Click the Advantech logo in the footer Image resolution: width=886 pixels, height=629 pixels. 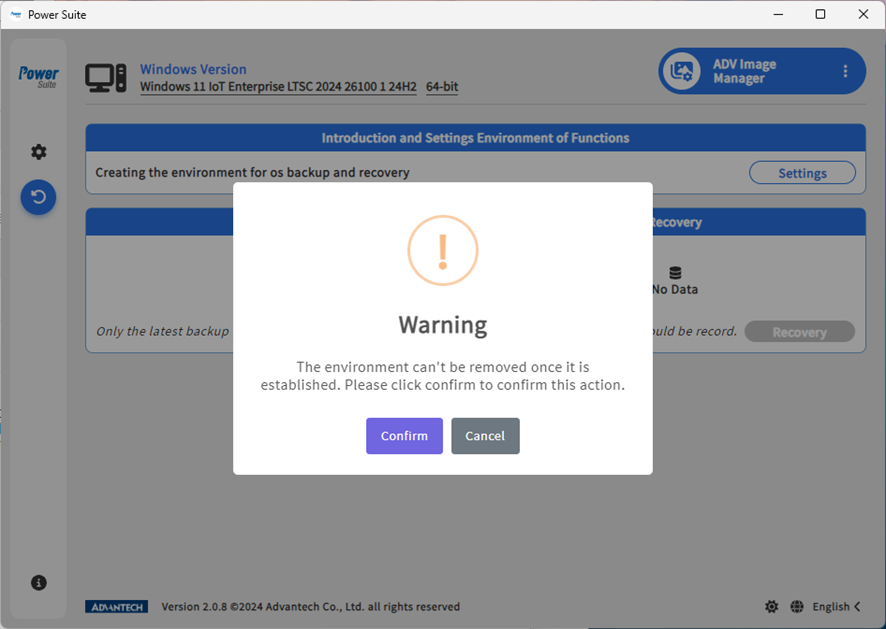coord(117,607)
